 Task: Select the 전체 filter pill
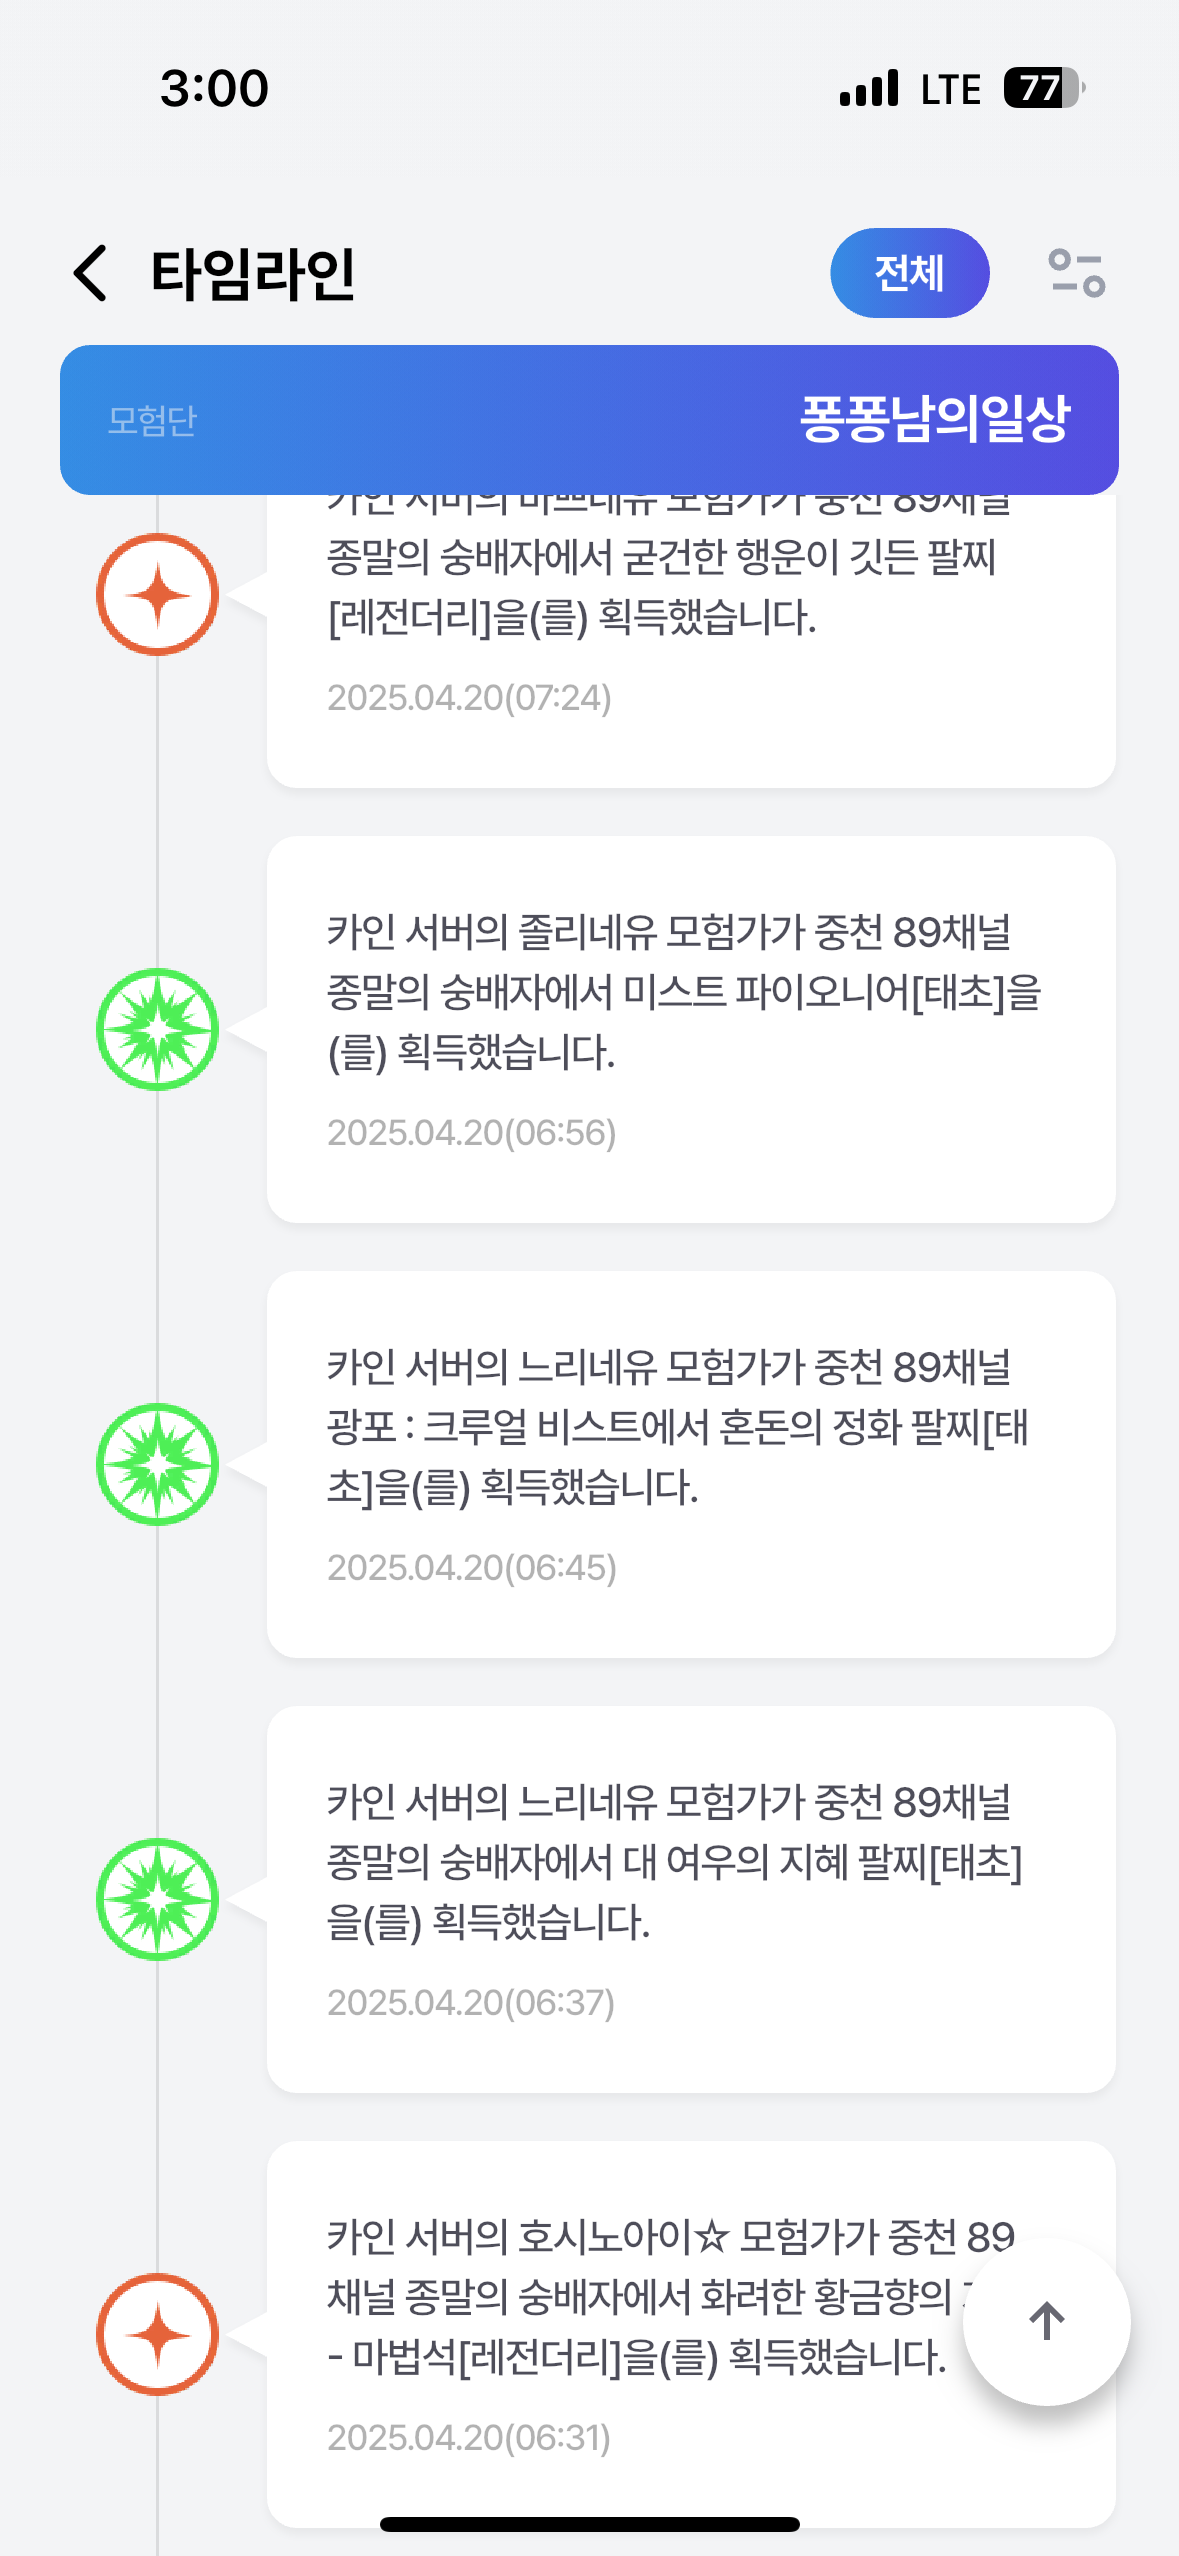909,273
